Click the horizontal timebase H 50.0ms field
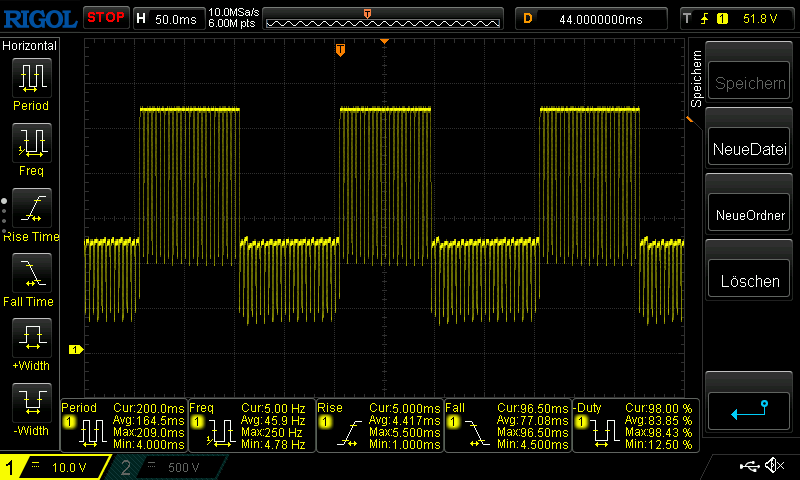The width and height of the screenshot is (800, 480). click(168, 19)
